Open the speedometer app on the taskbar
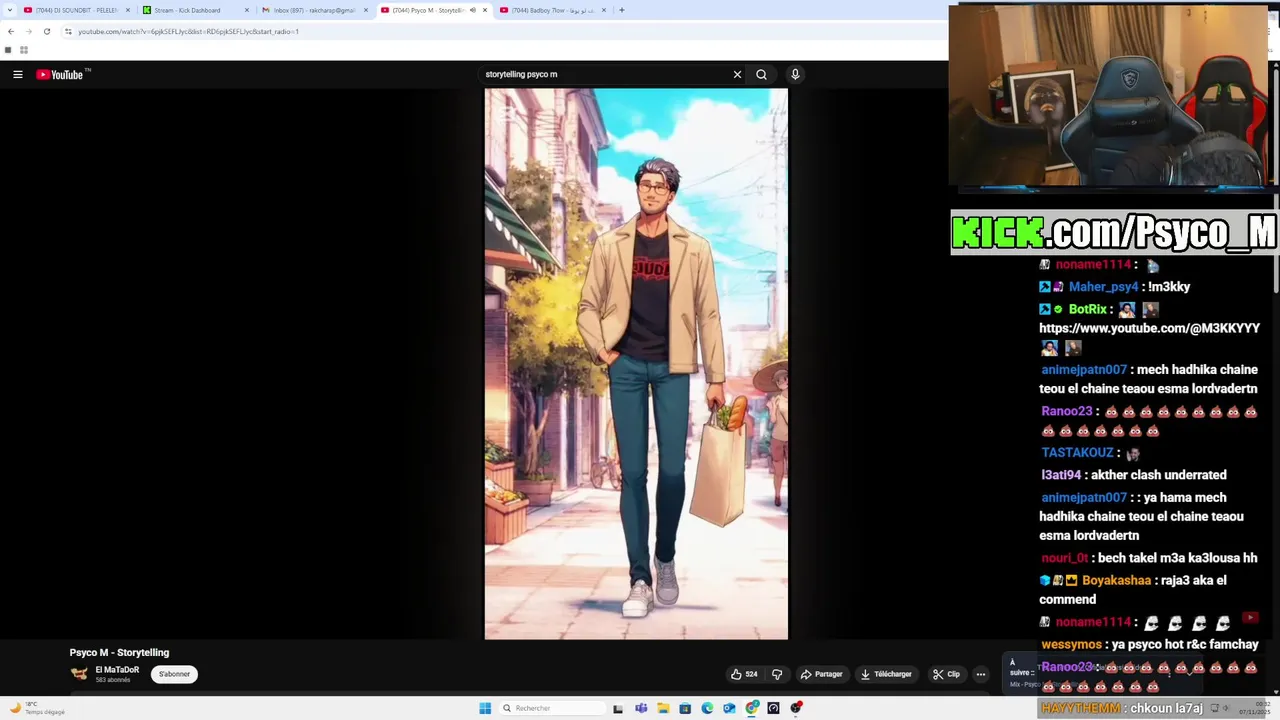Image resolution: width=1280 pixels, height=720 pixels. click(x=773, y=708)
